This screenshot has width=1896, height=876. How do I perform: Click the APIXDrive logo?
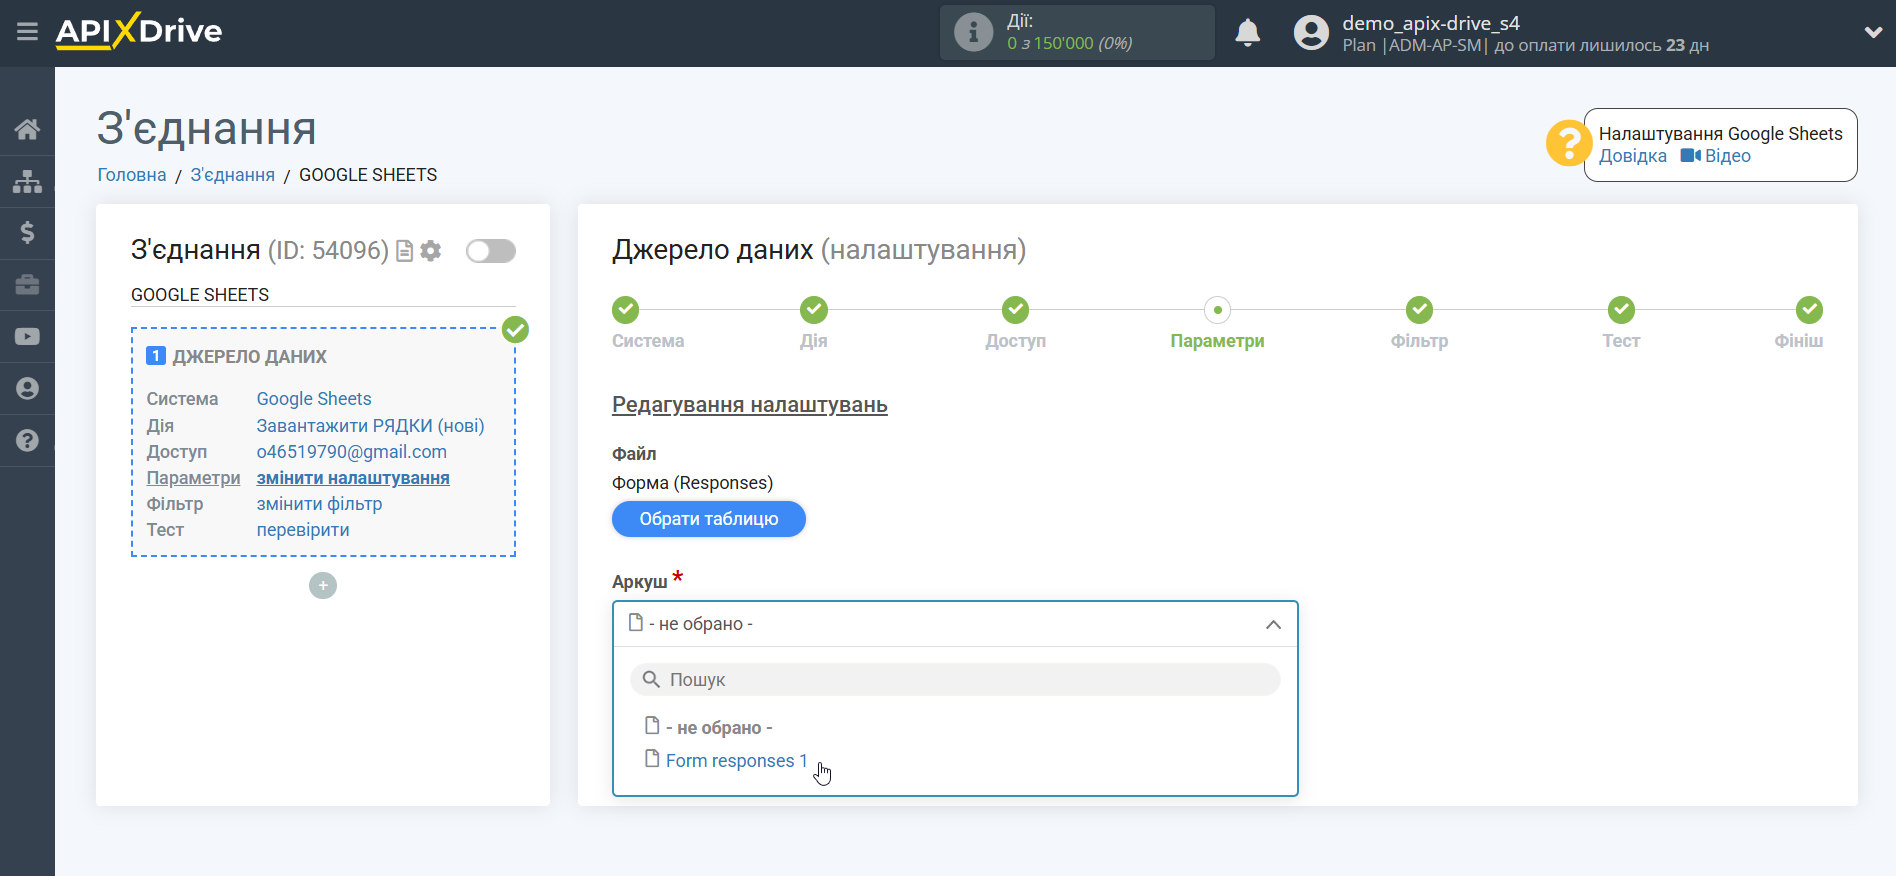(139, 31)
